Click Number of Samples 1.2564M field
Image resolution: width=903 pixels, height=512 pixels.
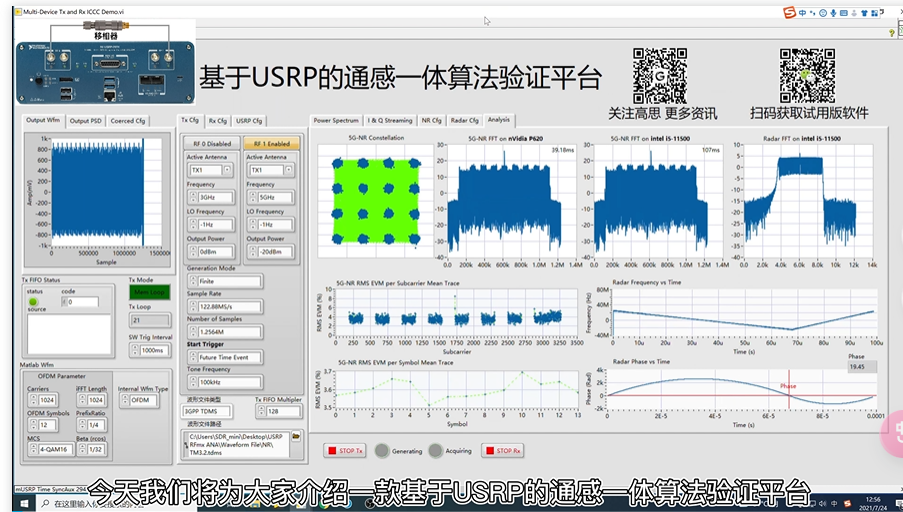pyautogui.click(x=225, y=332)
